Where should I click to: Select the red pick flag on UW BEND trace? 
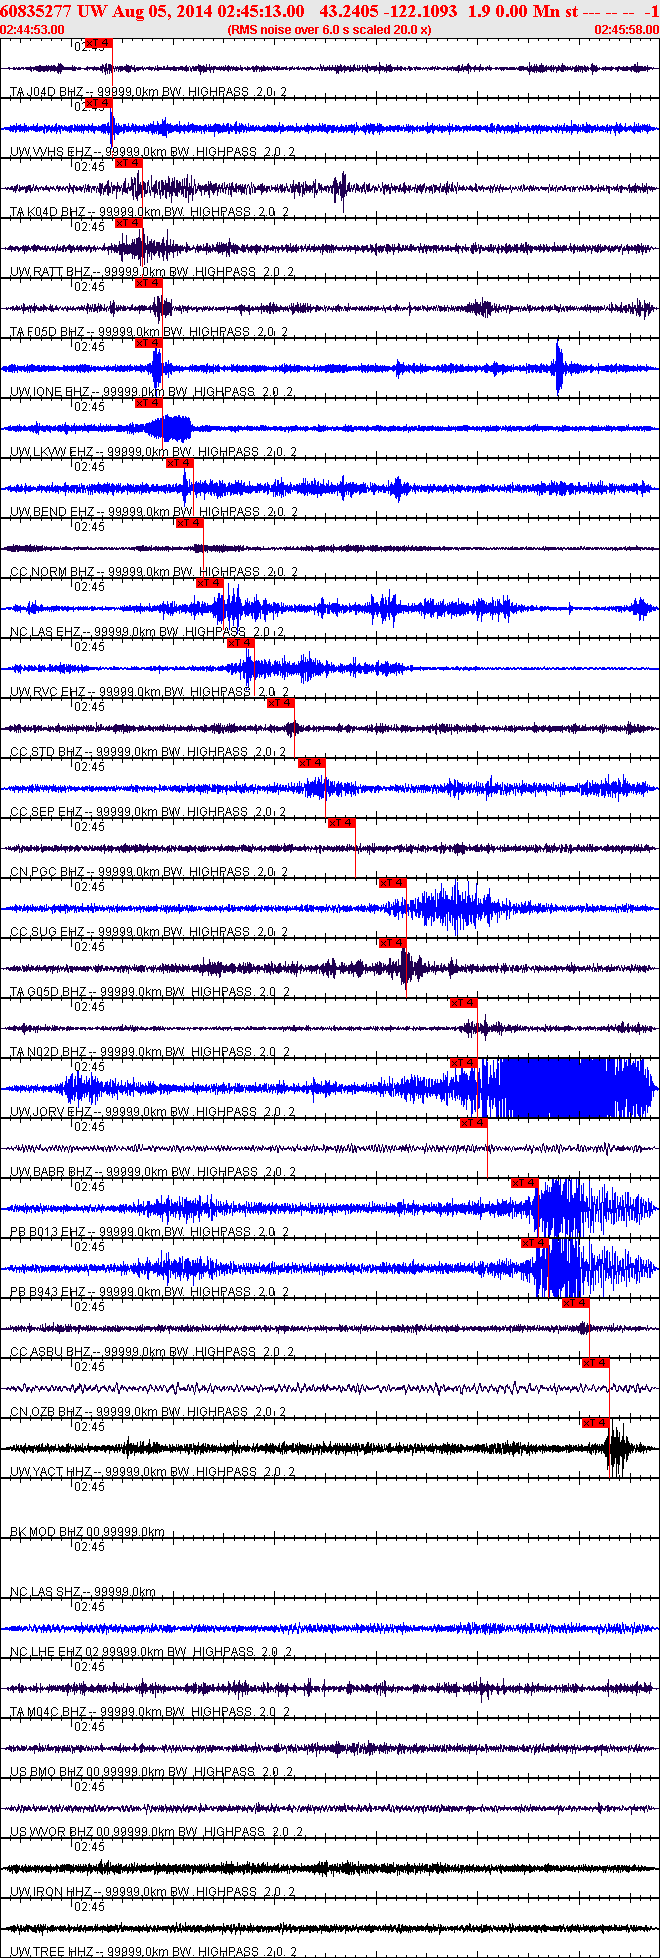click(x=180, y=463)
